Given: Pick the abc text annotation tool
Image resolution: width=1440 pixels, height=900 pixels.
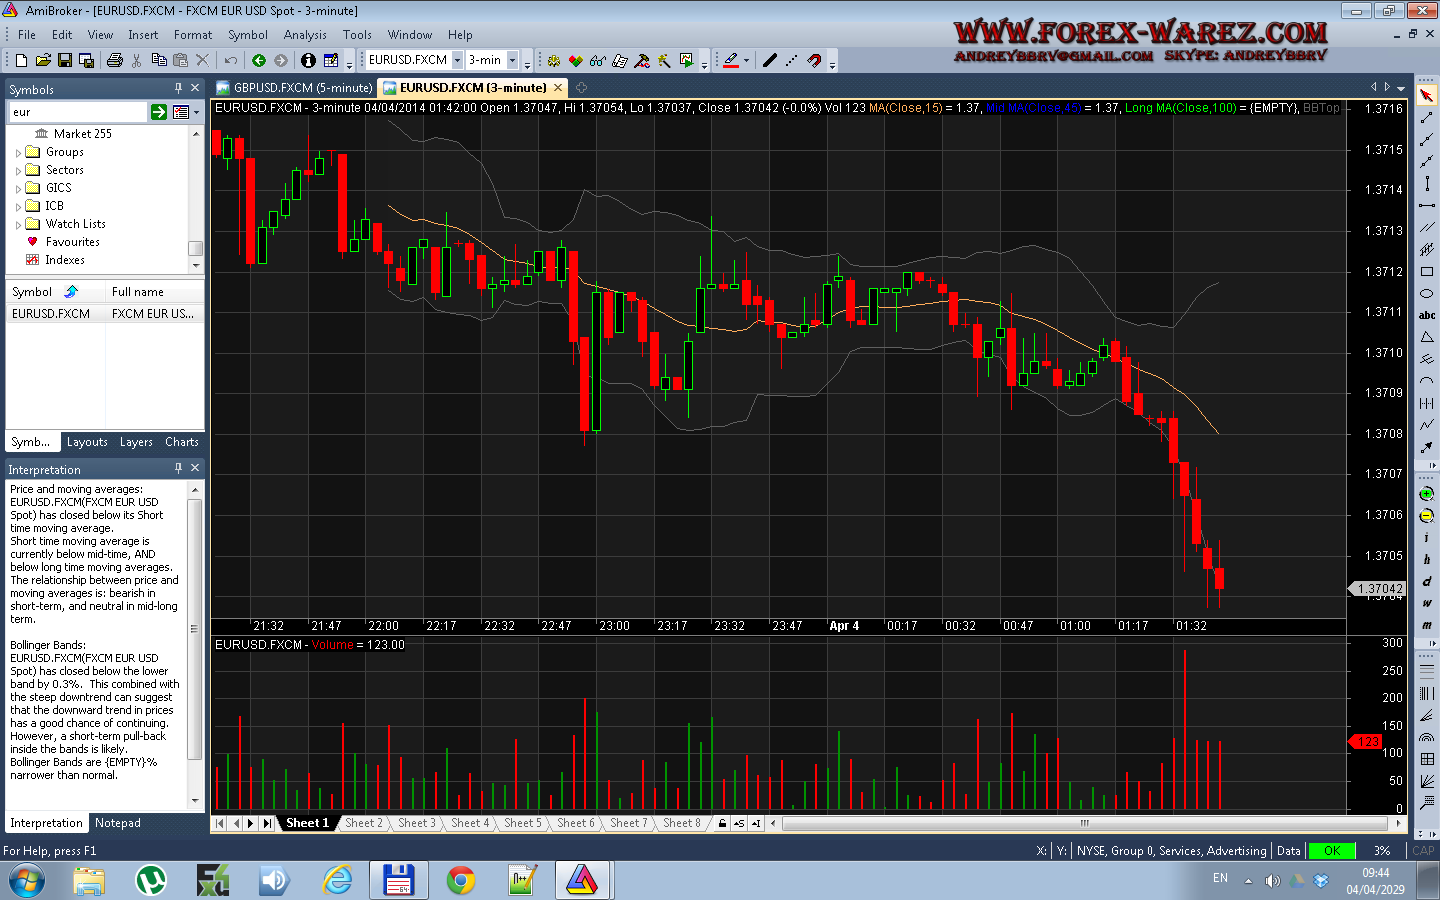Looking at the screenshot, I should (x=1426, y=315).
